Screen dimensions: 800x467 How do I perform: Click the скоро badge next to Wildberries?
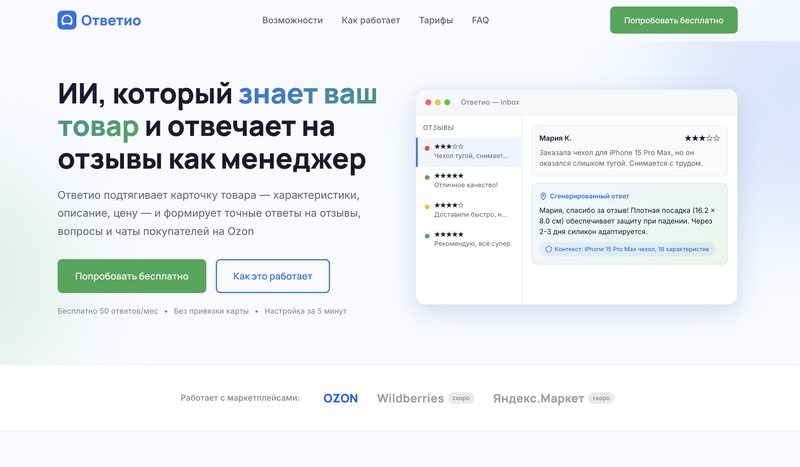(461, 398)
